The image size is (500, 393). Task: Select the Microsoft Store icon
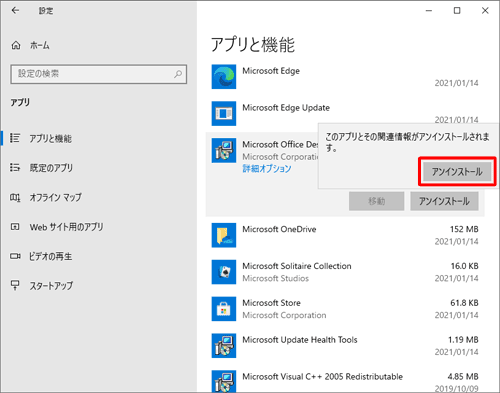(x=224, y=309)
